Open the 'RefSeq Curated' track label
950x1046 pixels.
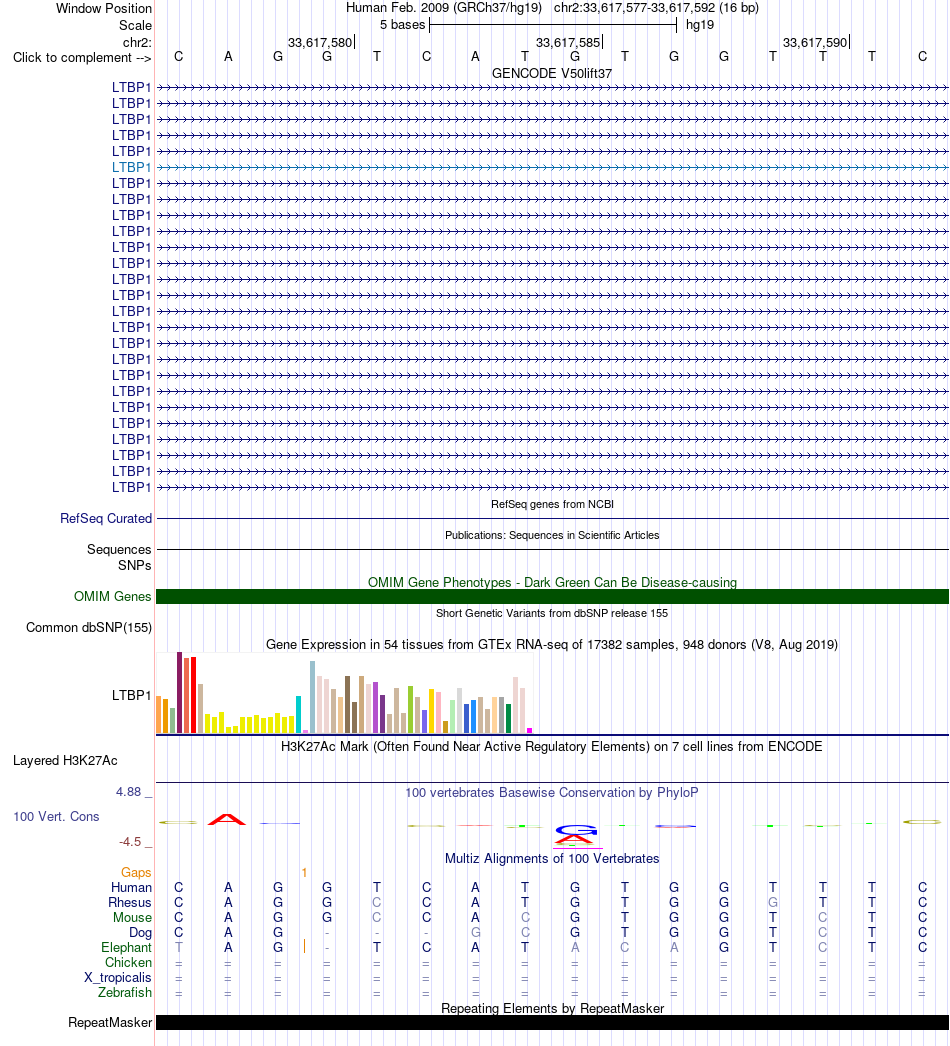(x=106, y=518)
